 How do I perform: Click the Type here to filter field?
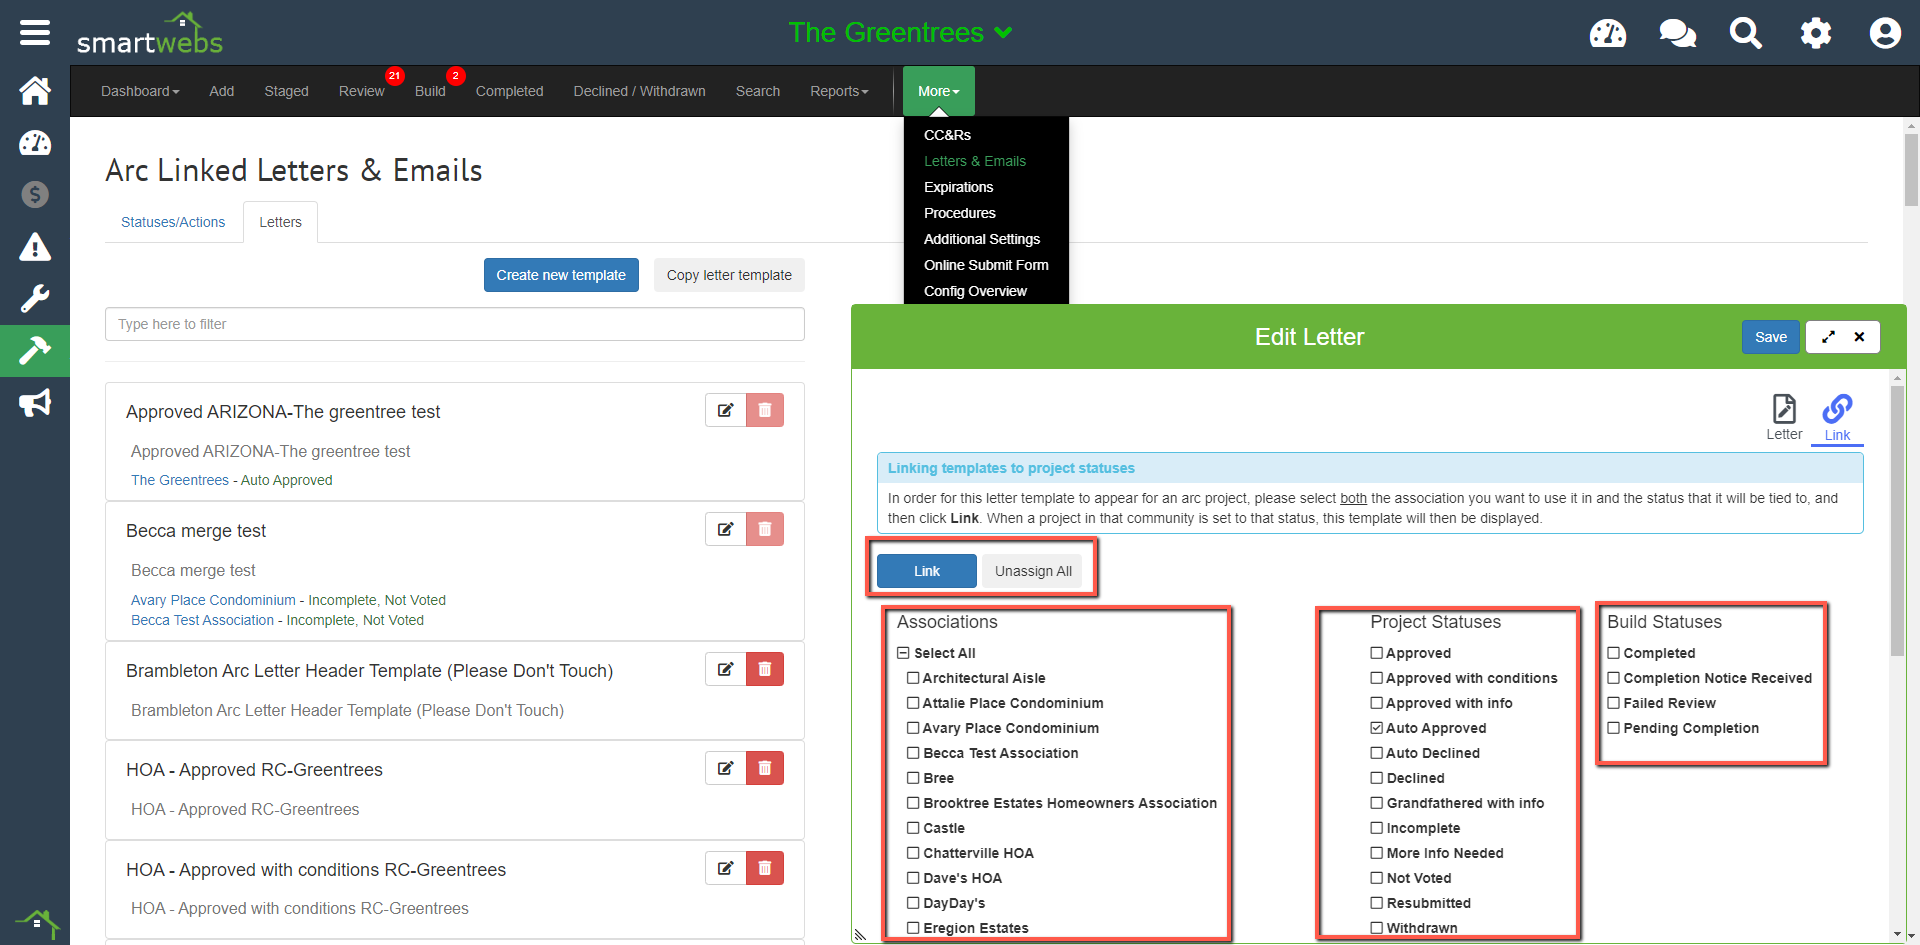(x=455, y=324)
